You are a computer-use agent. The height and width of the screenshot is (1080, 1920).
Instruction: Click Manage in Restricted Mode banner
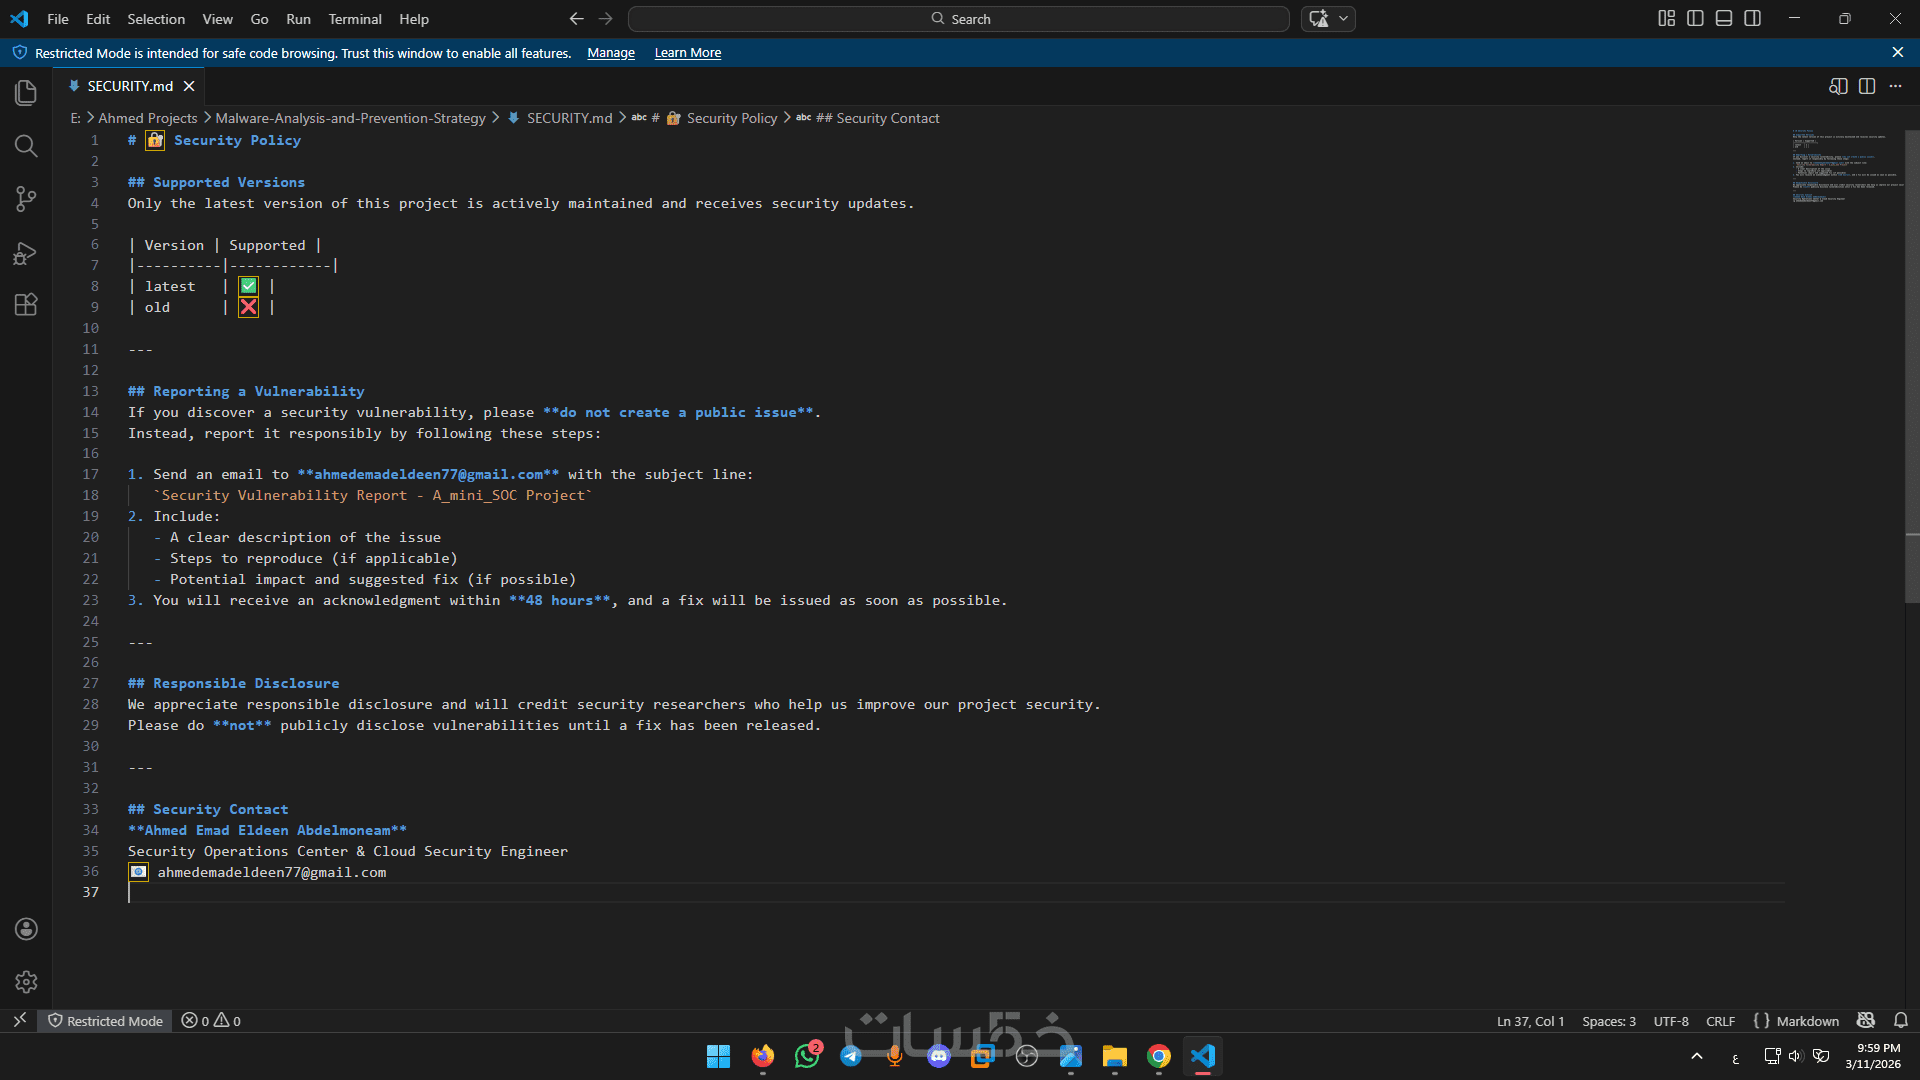click(x=611, y=53)
